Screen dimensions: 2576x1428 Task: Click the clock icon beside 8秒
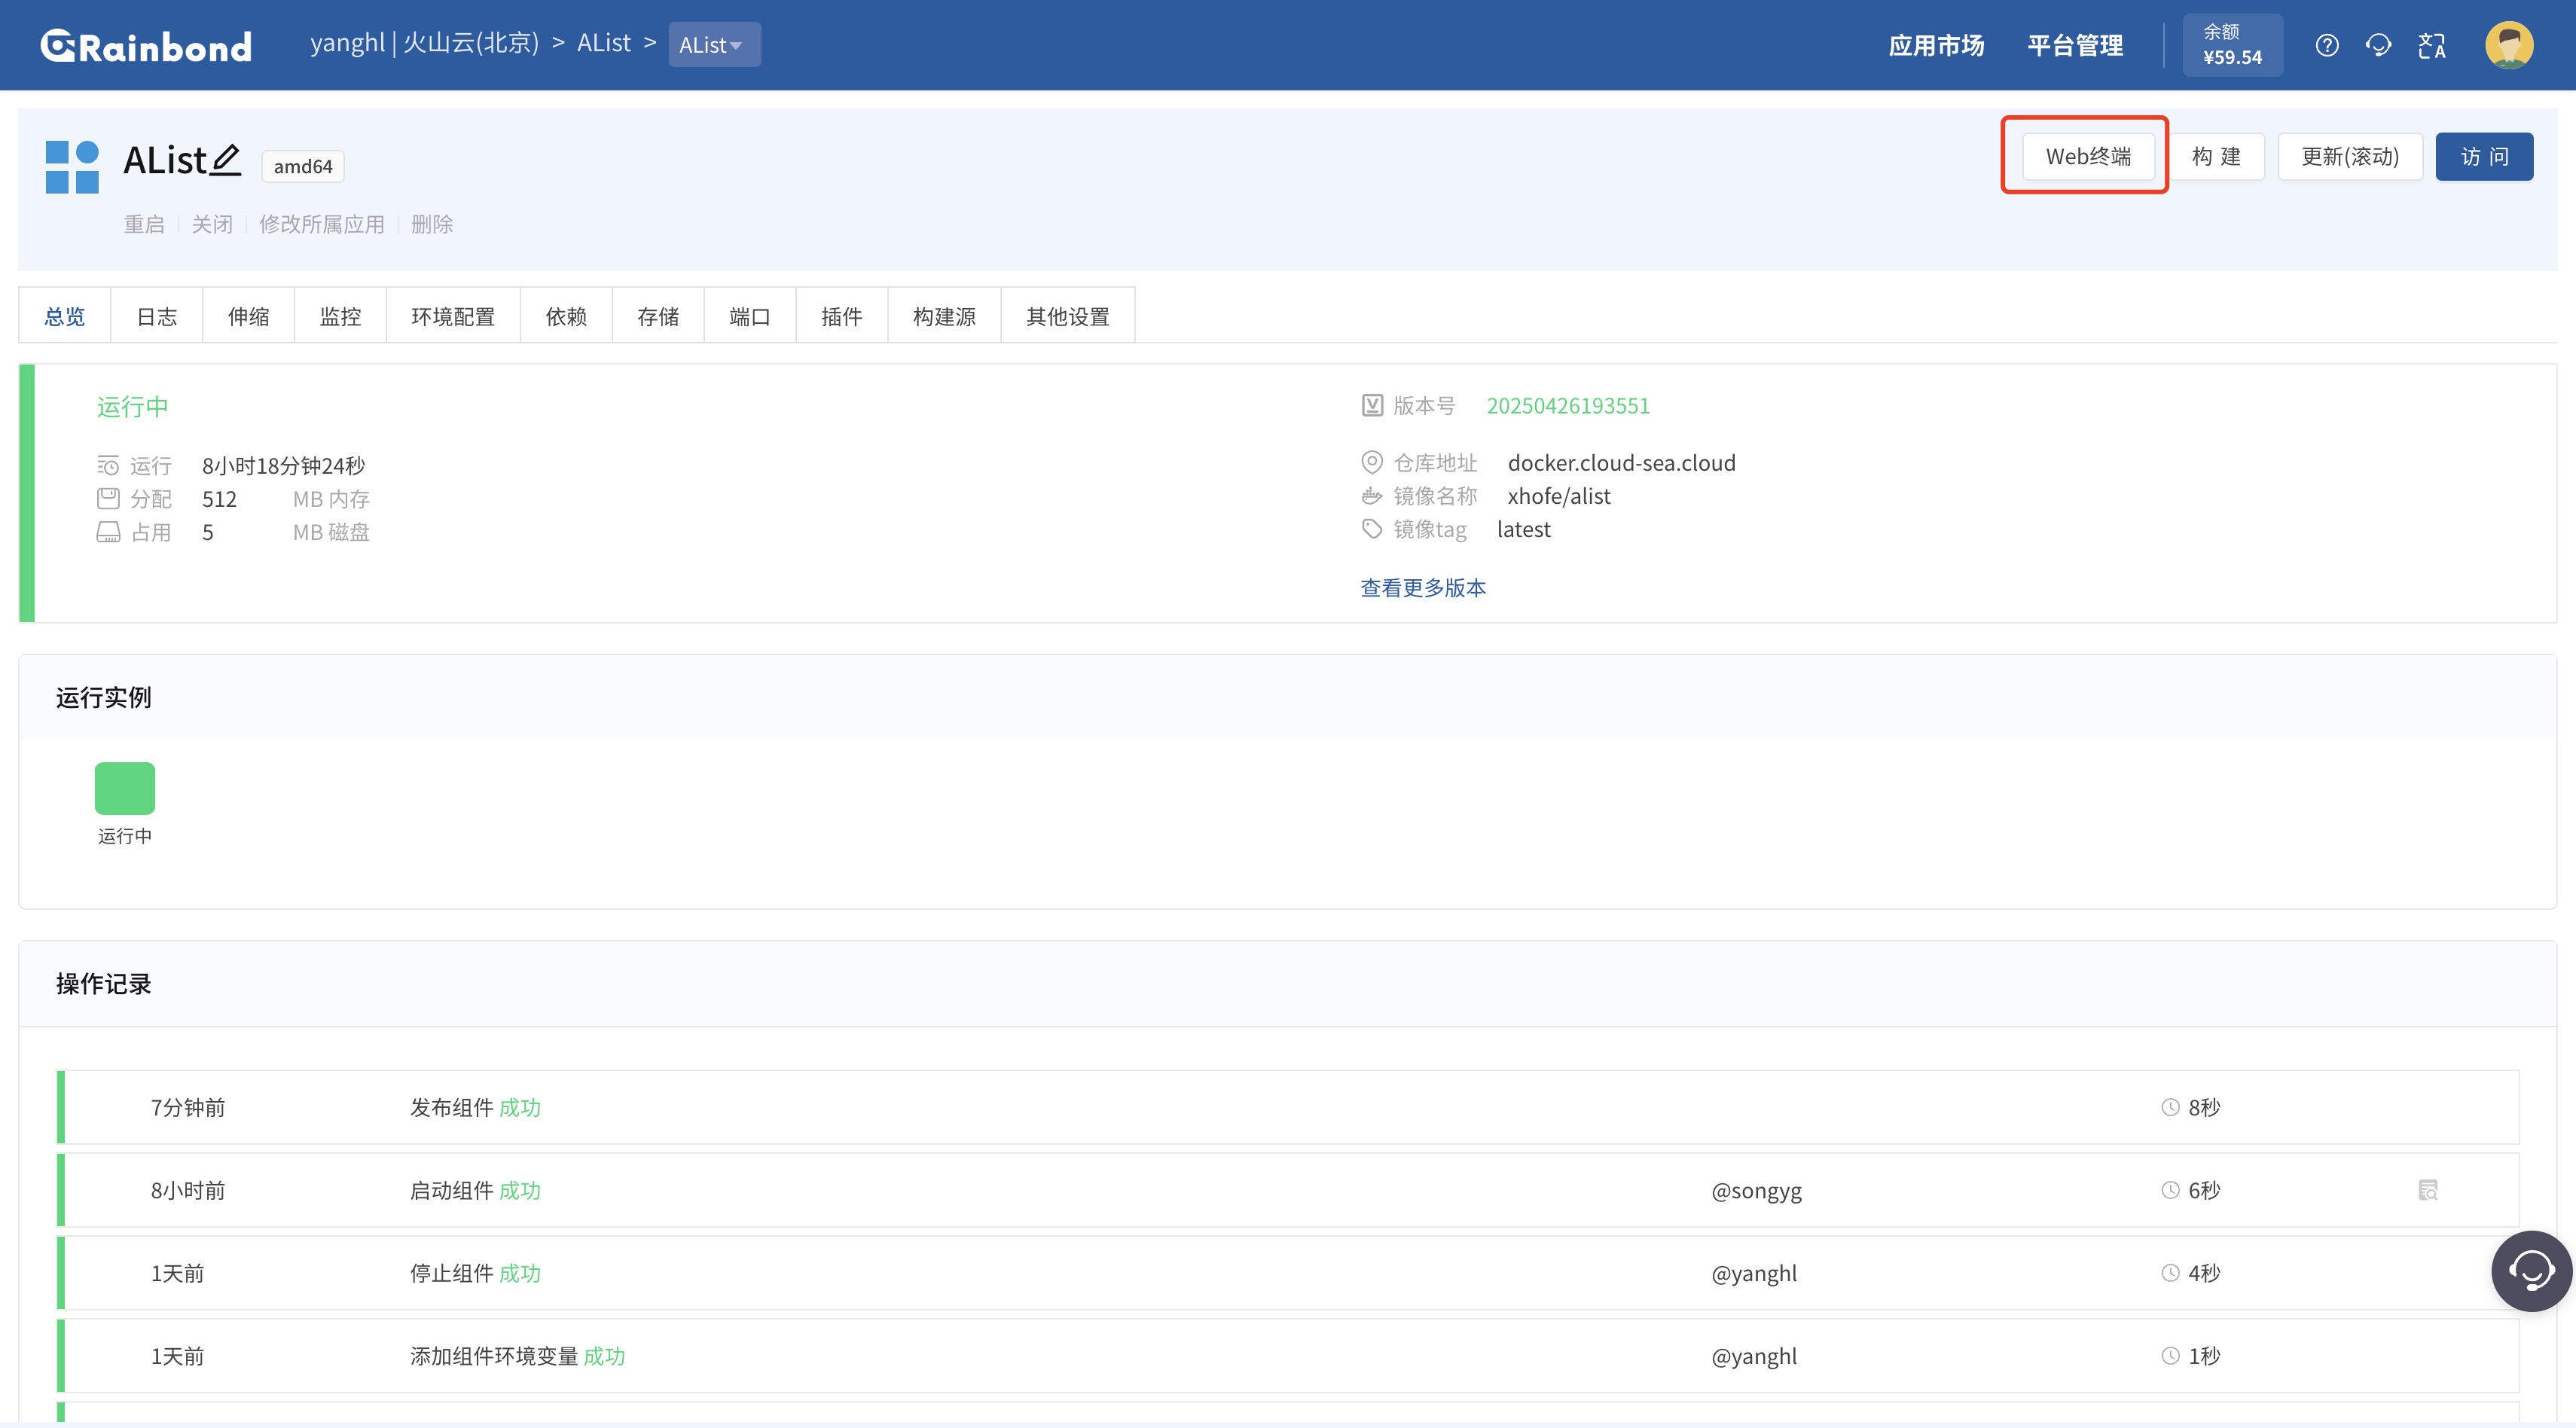pyautogui.click(x=2170, y=1107)
